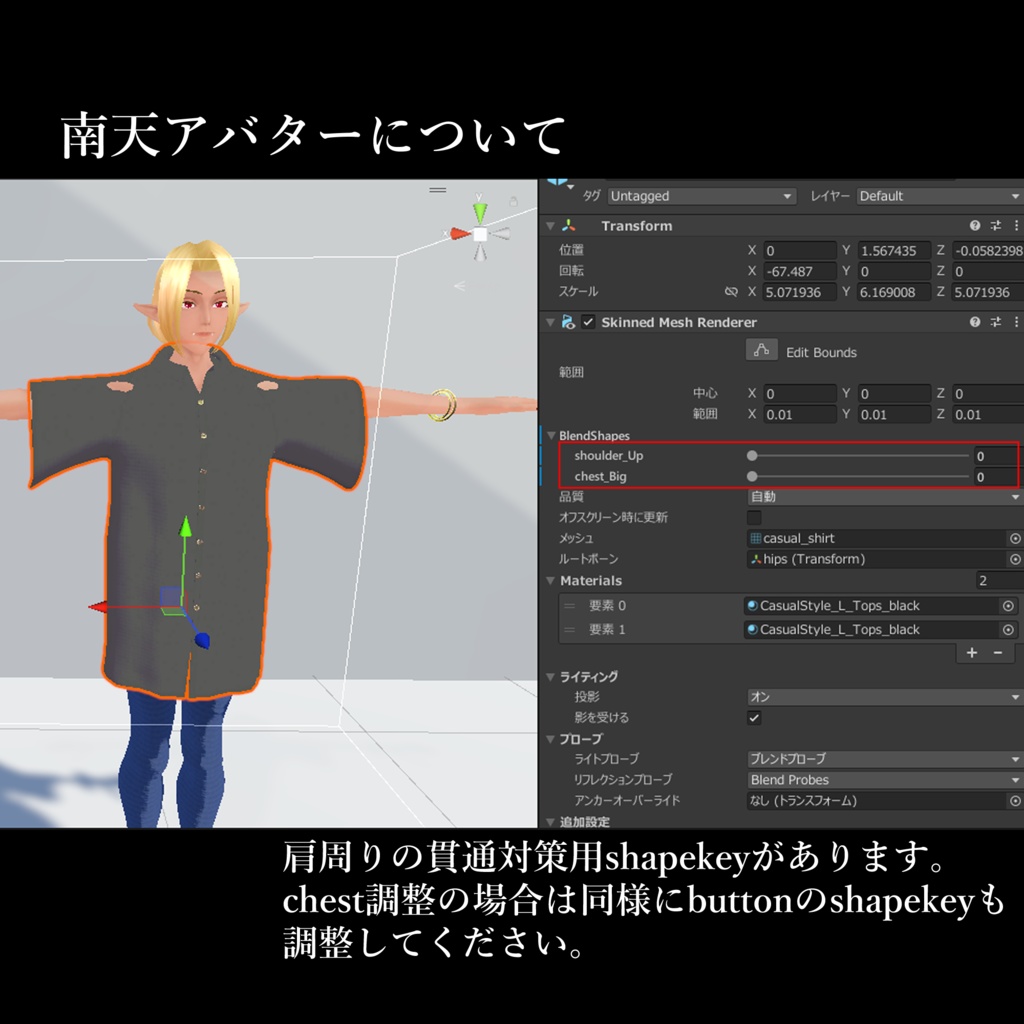This screenshot has width=1024, height=1024.
Task: Open the light probes ブレンドプローブ dropdown
Action: (x=885, y=759)
